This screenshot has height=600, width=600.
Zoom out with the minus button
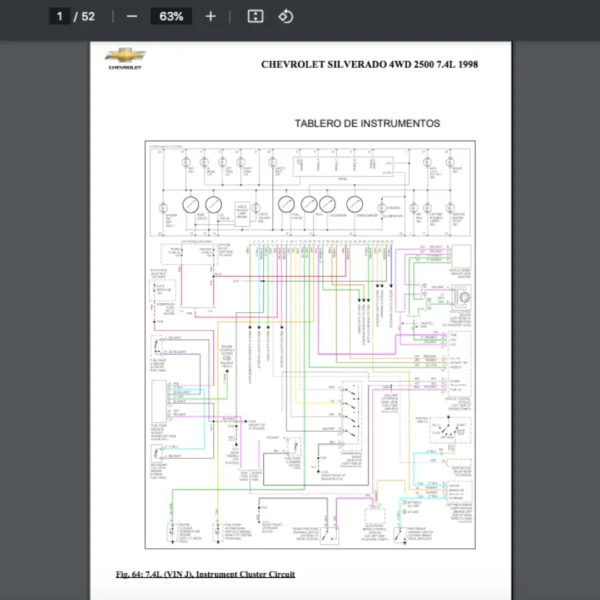pyautogui.click(x=133, y=16)
